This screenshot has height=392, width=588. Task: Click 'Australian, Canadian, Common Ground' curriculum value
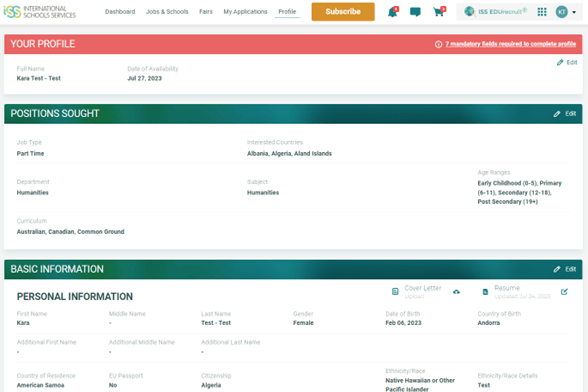pos(70,232)
